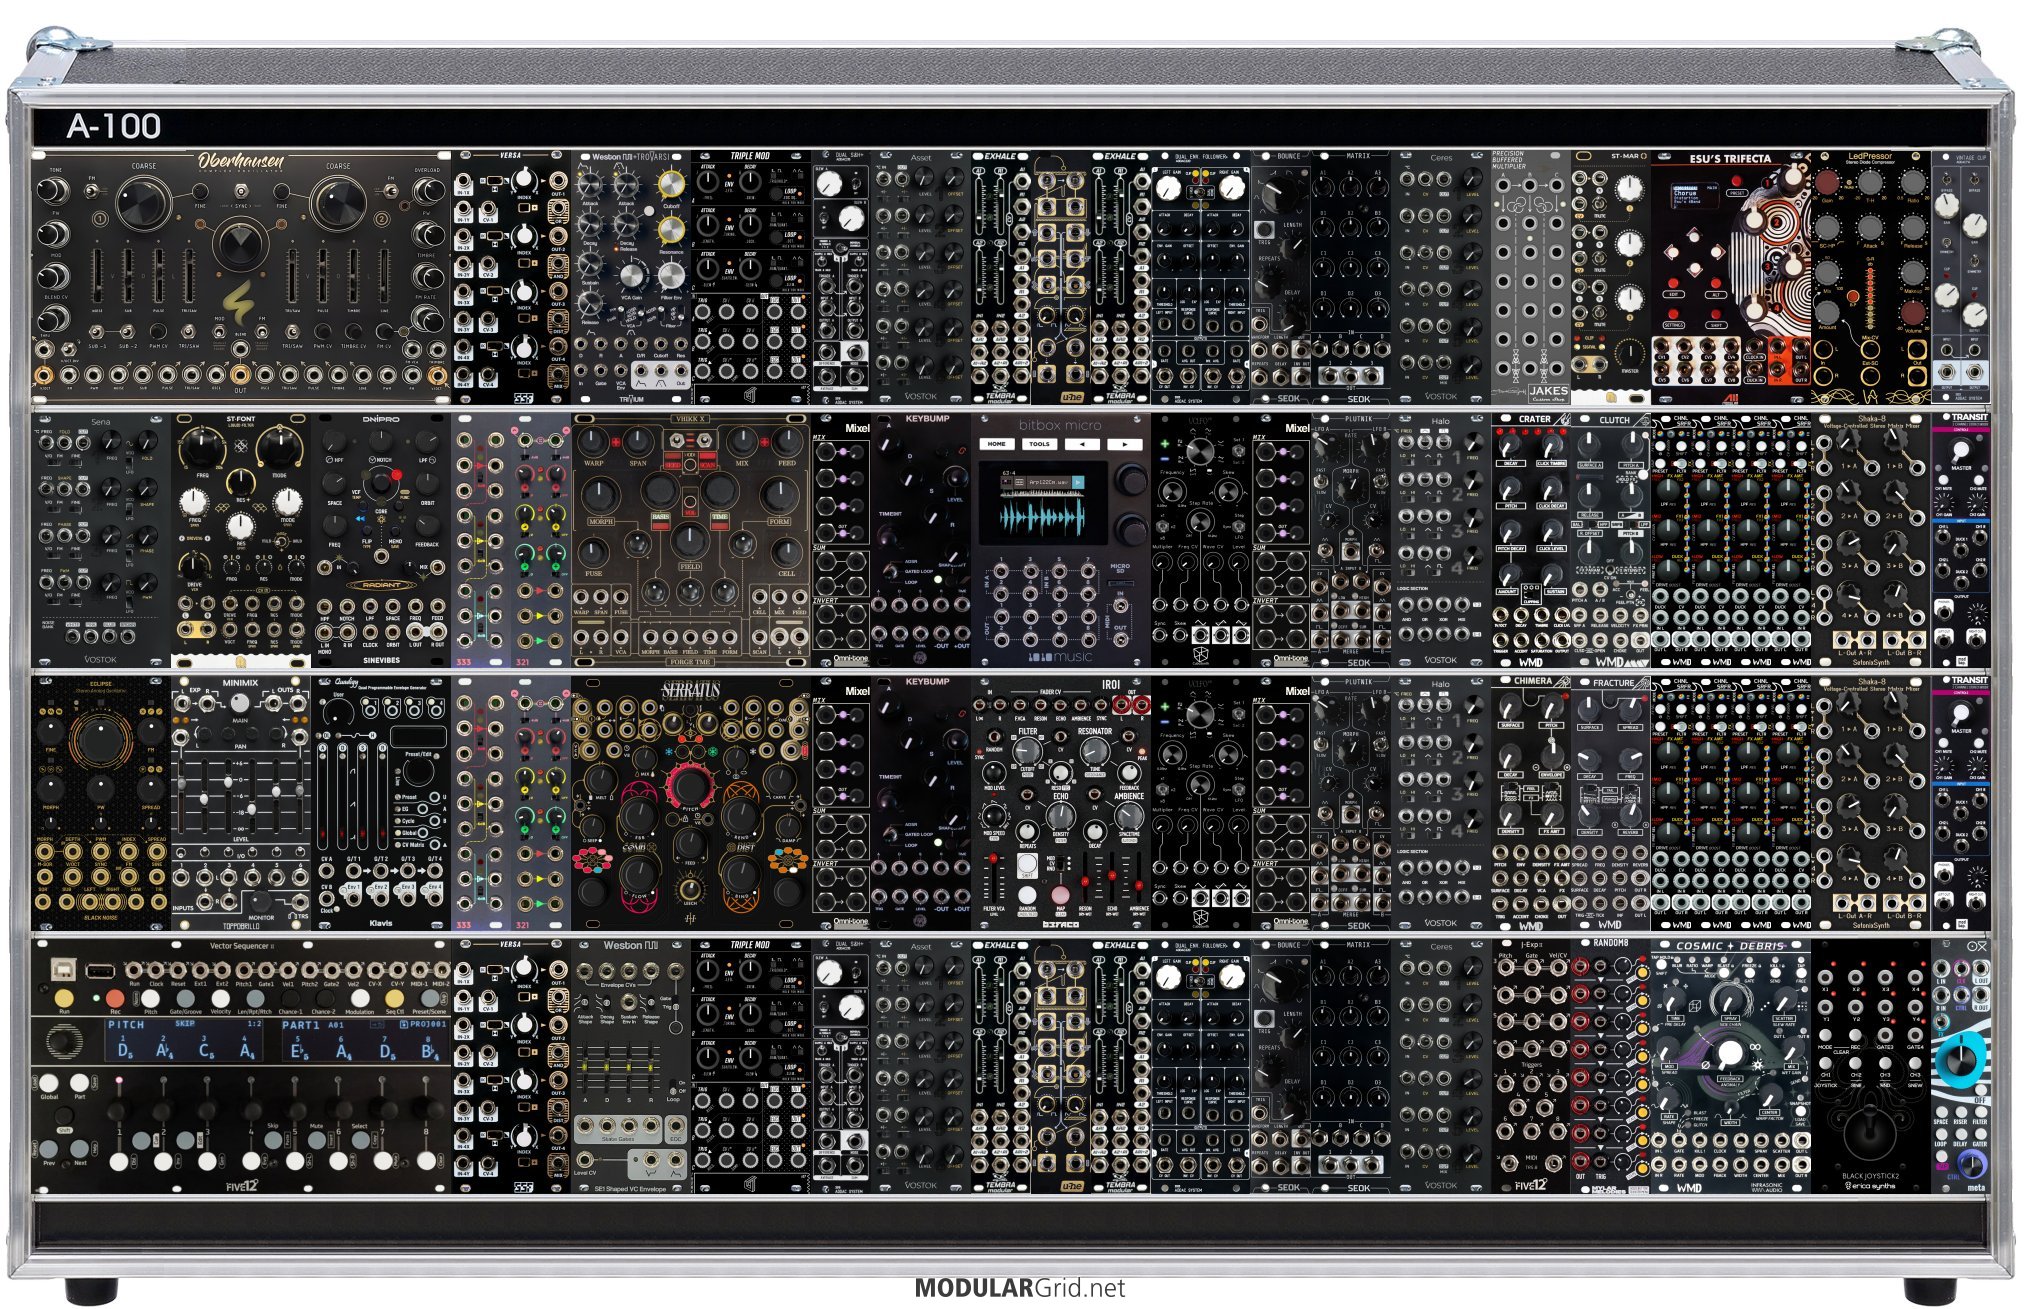Image resolution: width=2042 pixels, height=1309 pixels.
Task: Click the right arrow button on bitbox micro
Action: (x=1126, y=444)
